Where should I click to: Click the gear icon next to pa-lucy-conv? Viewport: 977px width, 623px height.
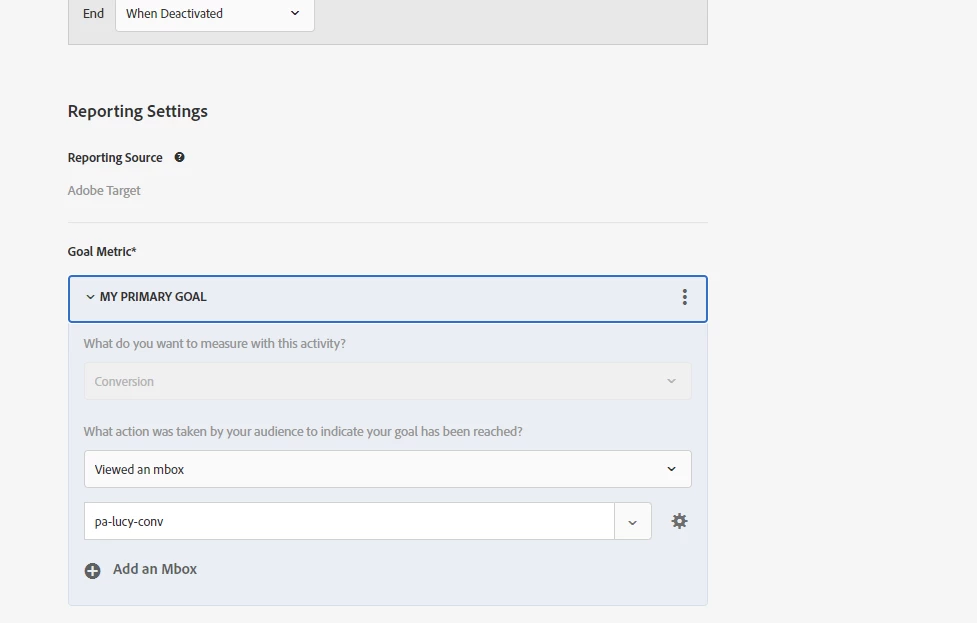tap(679, 521)
